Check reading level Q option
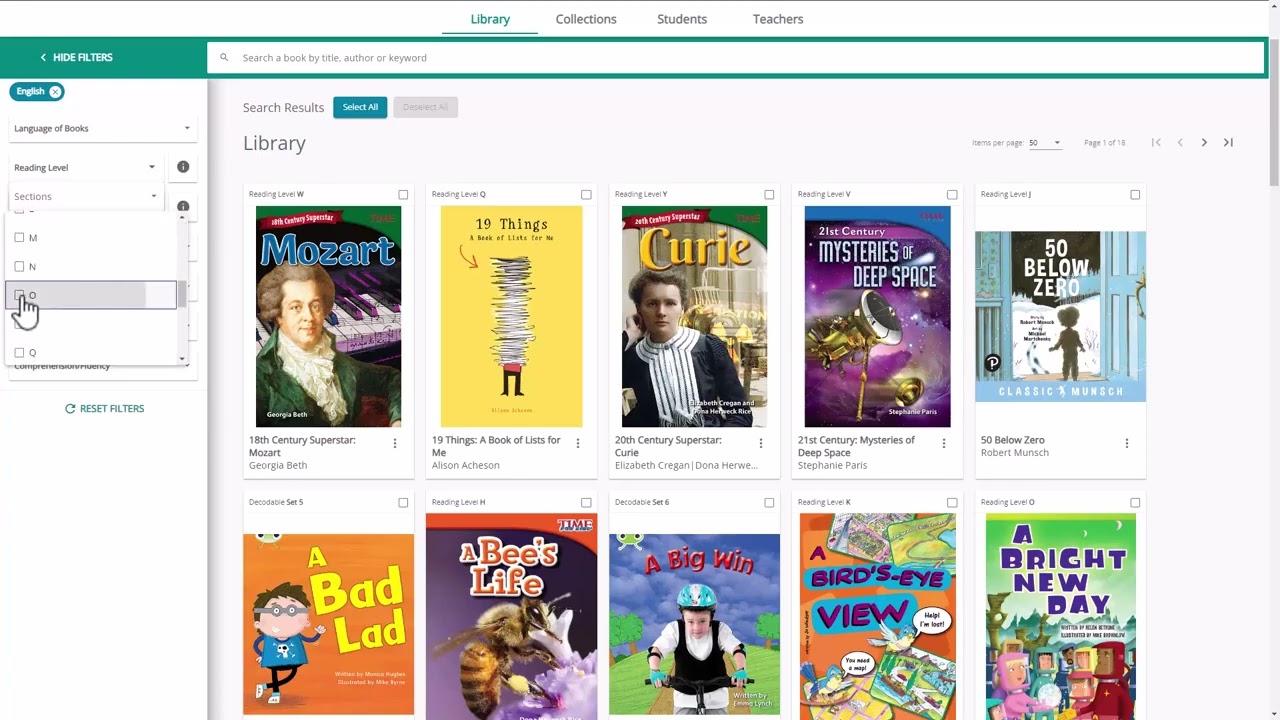 [x=19, y=353]
